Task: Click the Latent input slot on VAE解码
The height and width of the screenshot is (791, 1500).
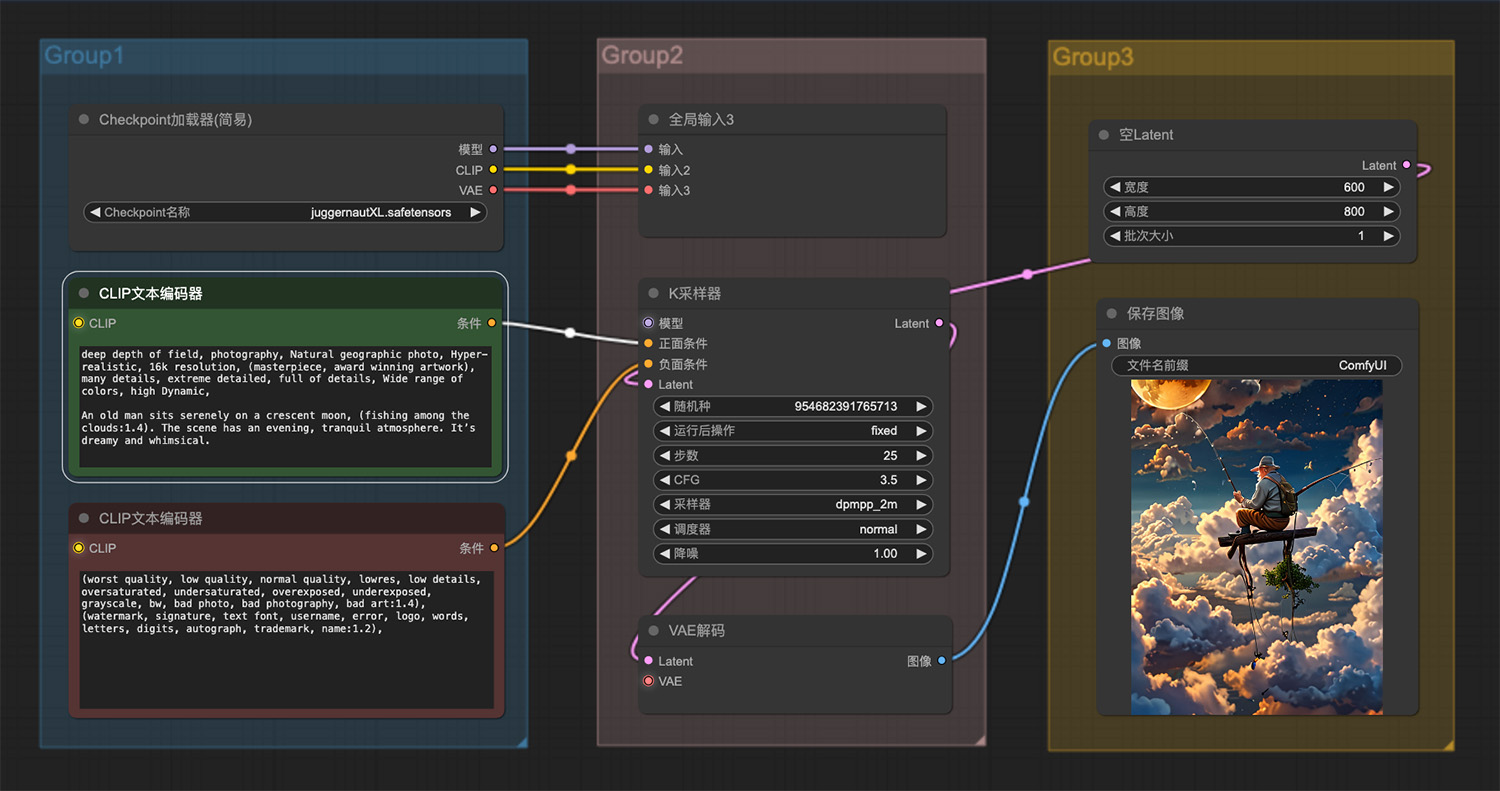Action: click(x=648, y=661)
